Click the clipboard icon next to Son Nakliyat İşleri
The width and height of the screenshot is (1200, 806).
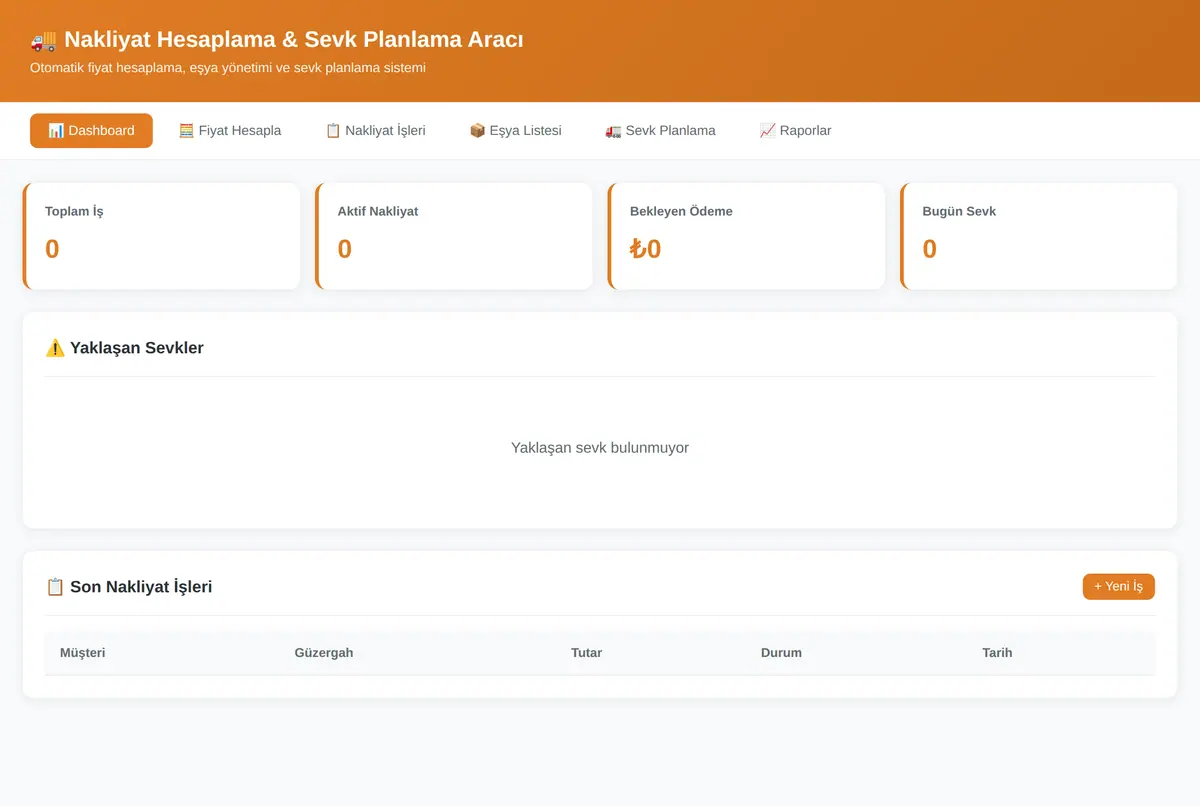tap(55, 587)
